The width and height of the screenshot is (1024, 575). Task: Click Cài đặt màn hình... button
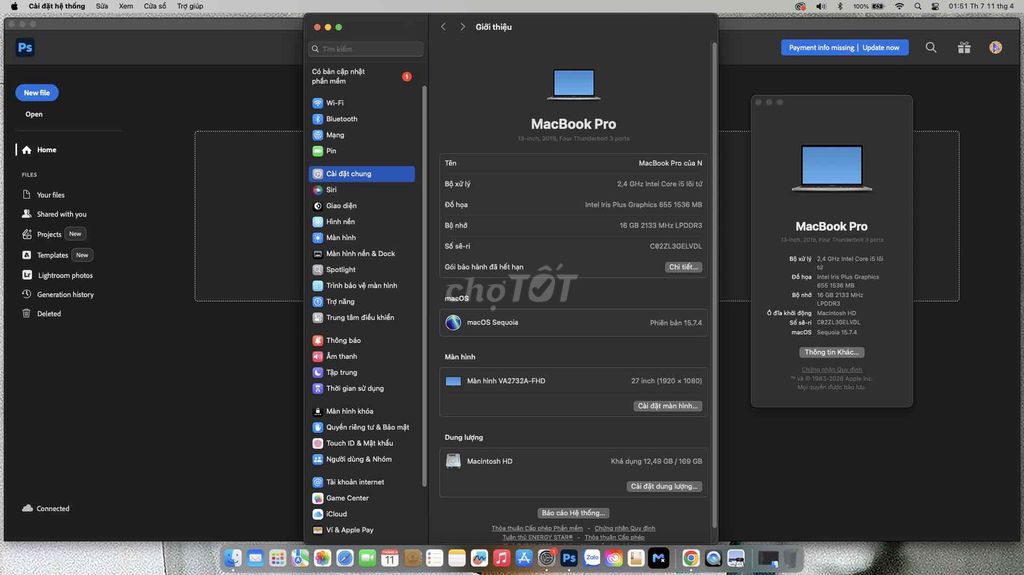click(x=667, y=406)
